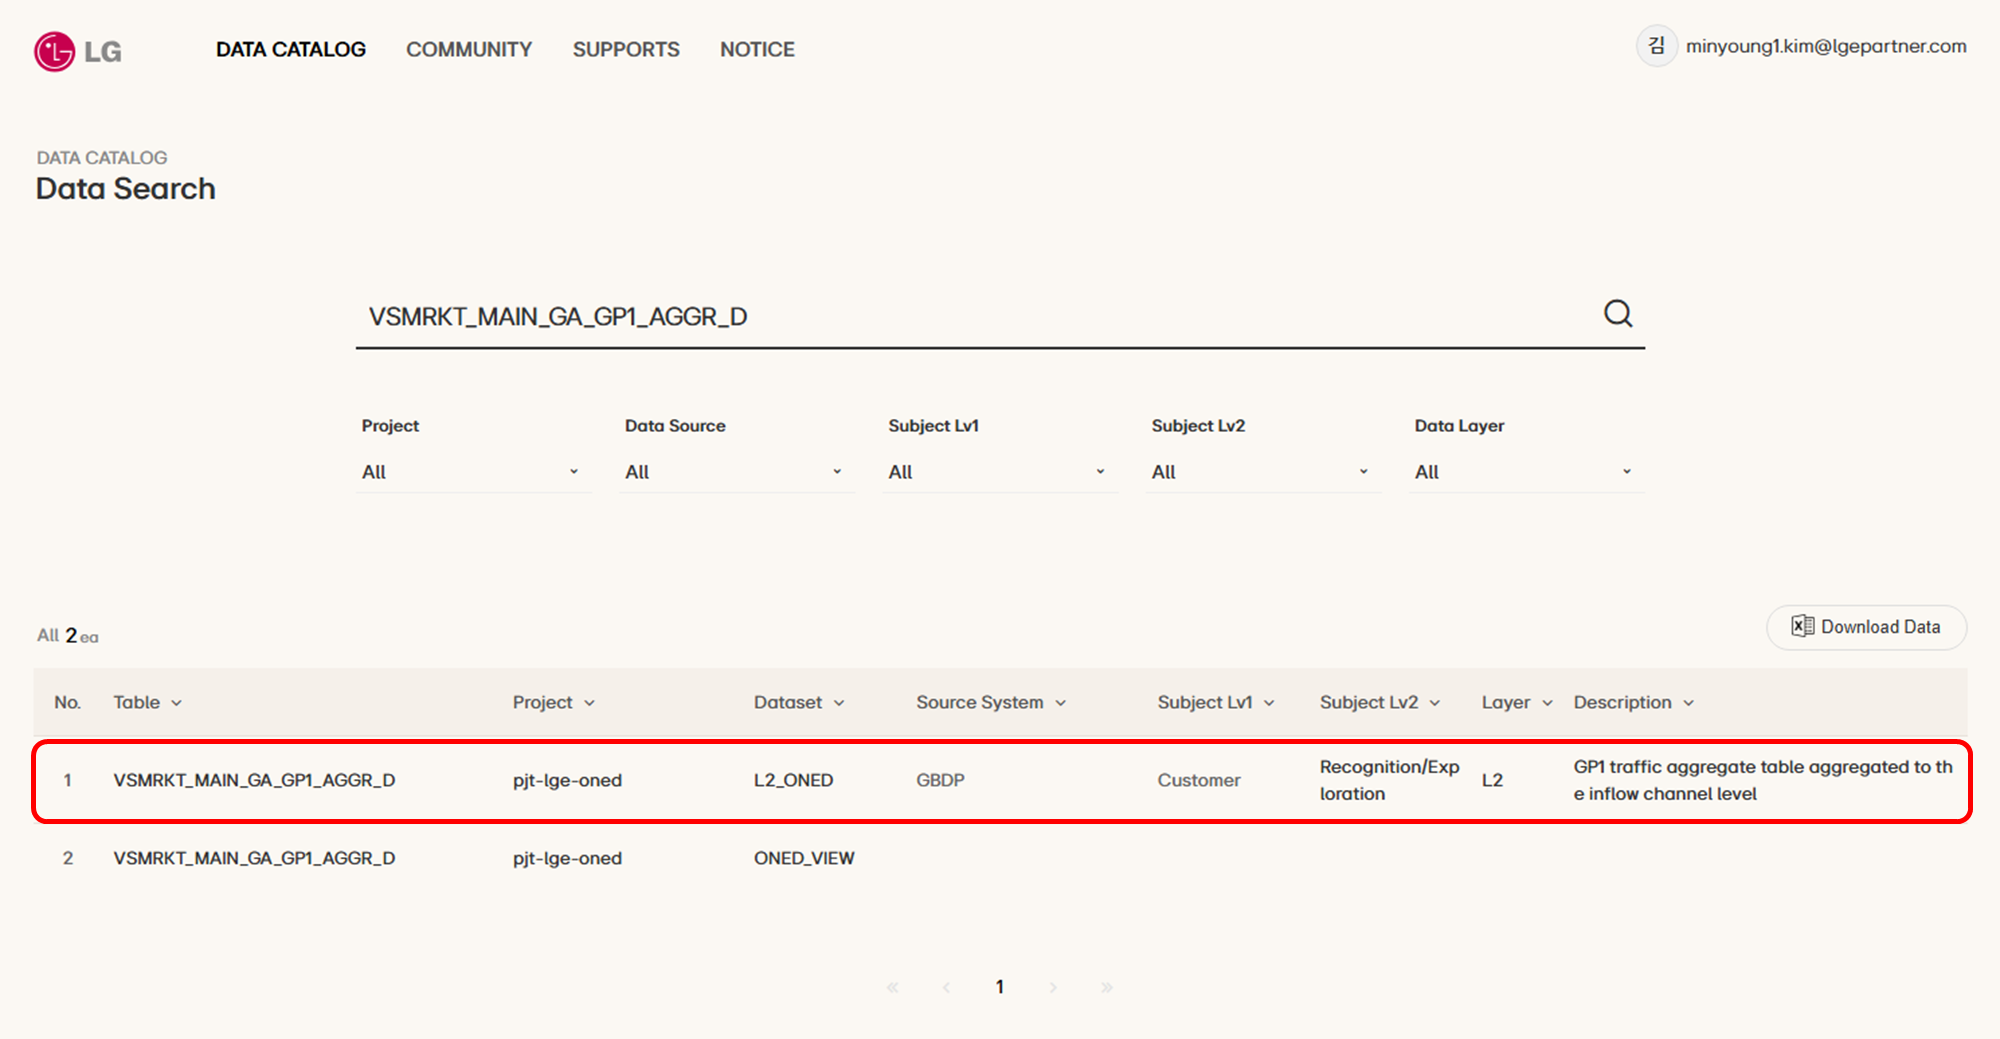This screenshot has width=2000, height=1039.
Task: Open the Subject Lv1 filter dropdown
Action: click(x=996, y=472)
